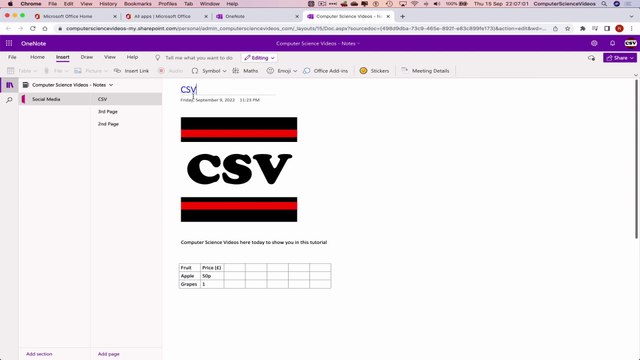Bookmark this page with the star

pos(567,29)
